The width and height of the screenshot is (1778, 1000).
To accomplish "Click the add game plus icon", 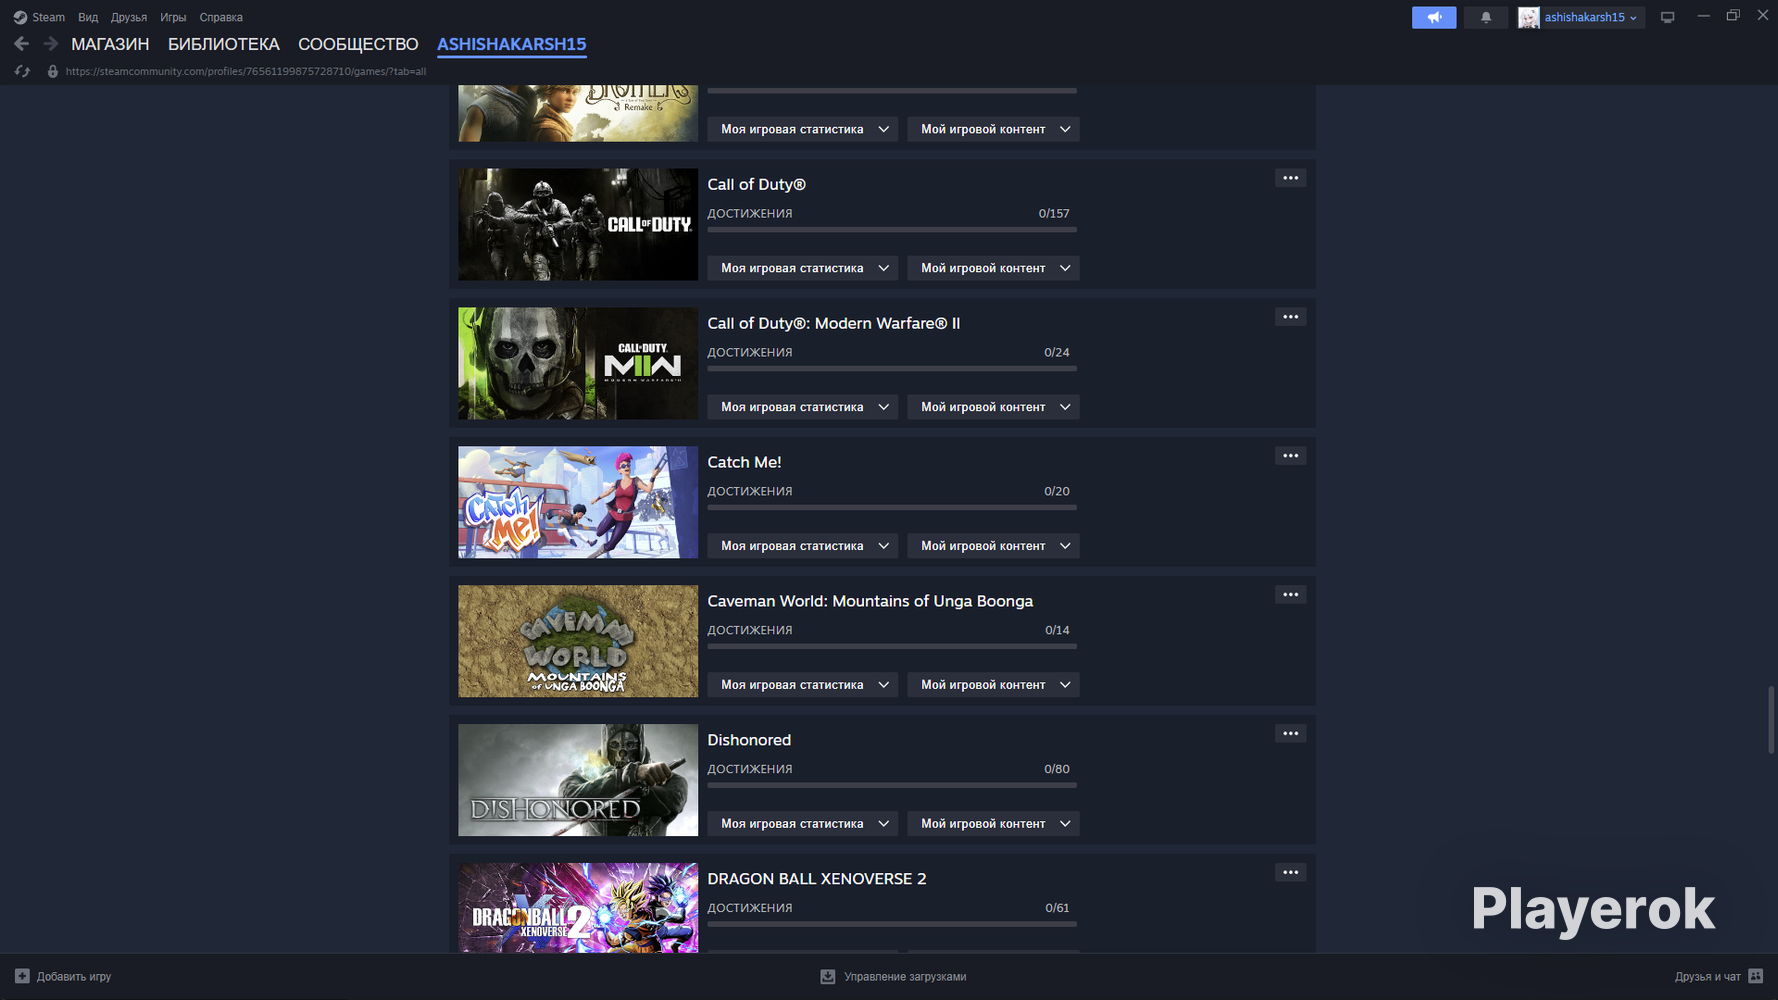I will 22,976.
